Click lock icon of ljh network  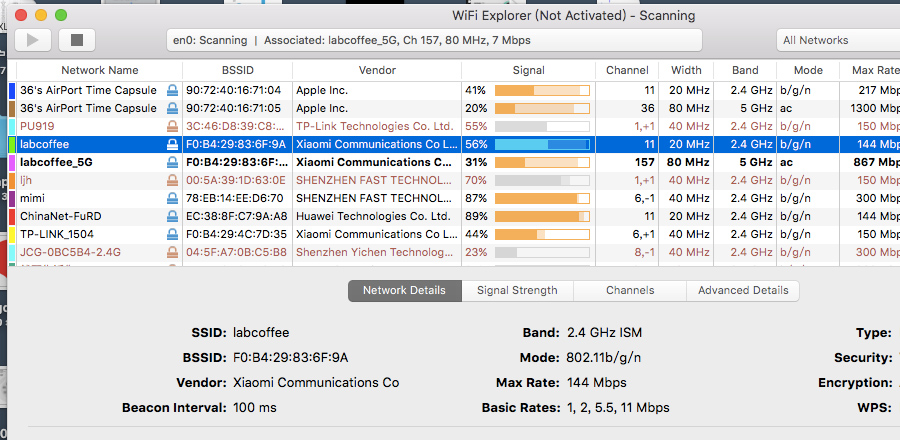[172, 180]
